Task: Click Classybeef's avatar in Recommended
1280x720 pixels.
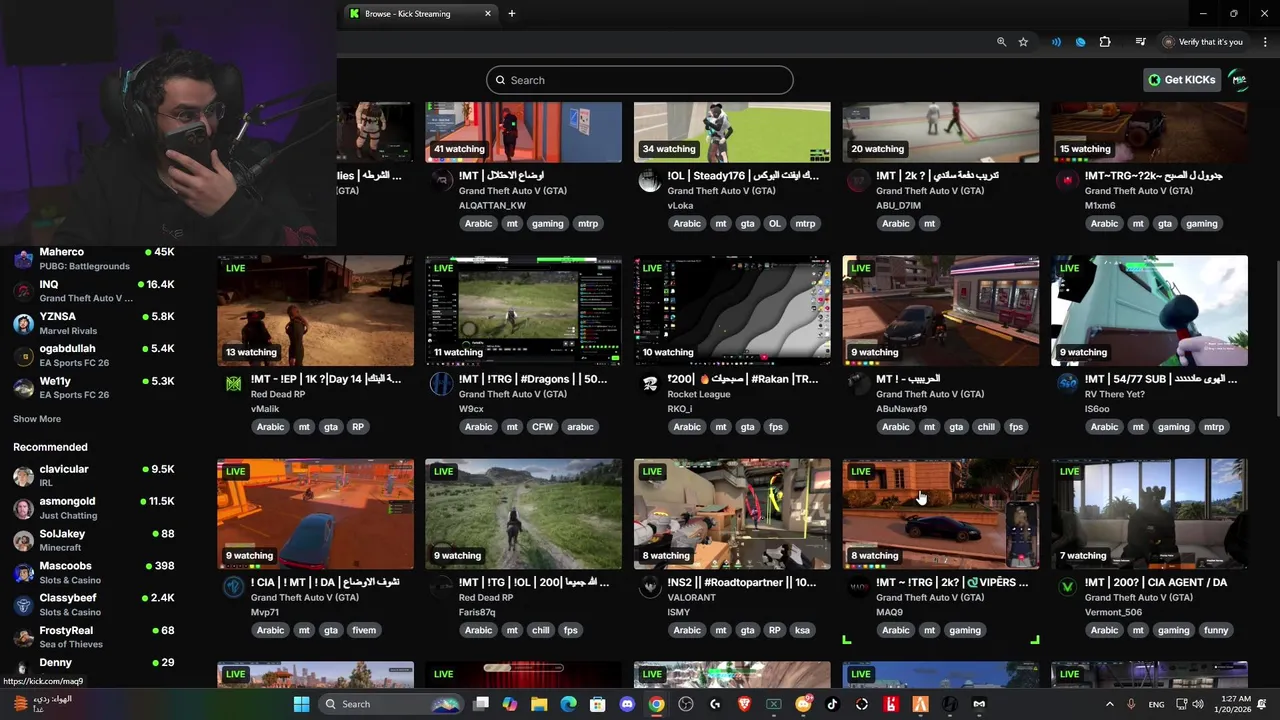Action: [24, 605]
